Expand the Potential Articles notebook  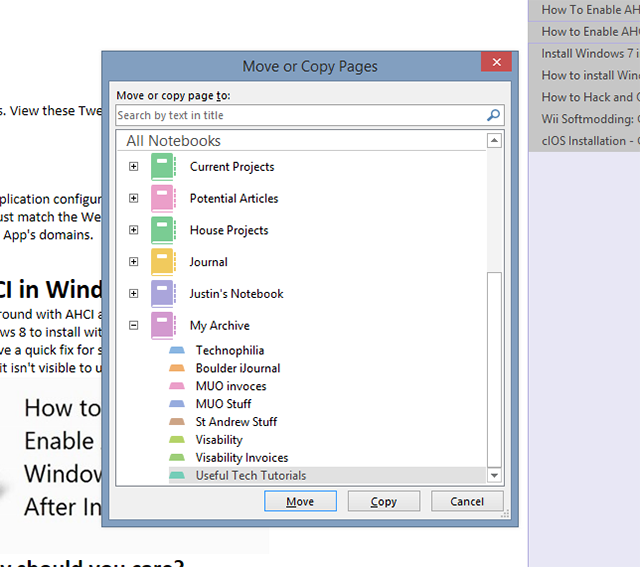(x=133, y=198)
